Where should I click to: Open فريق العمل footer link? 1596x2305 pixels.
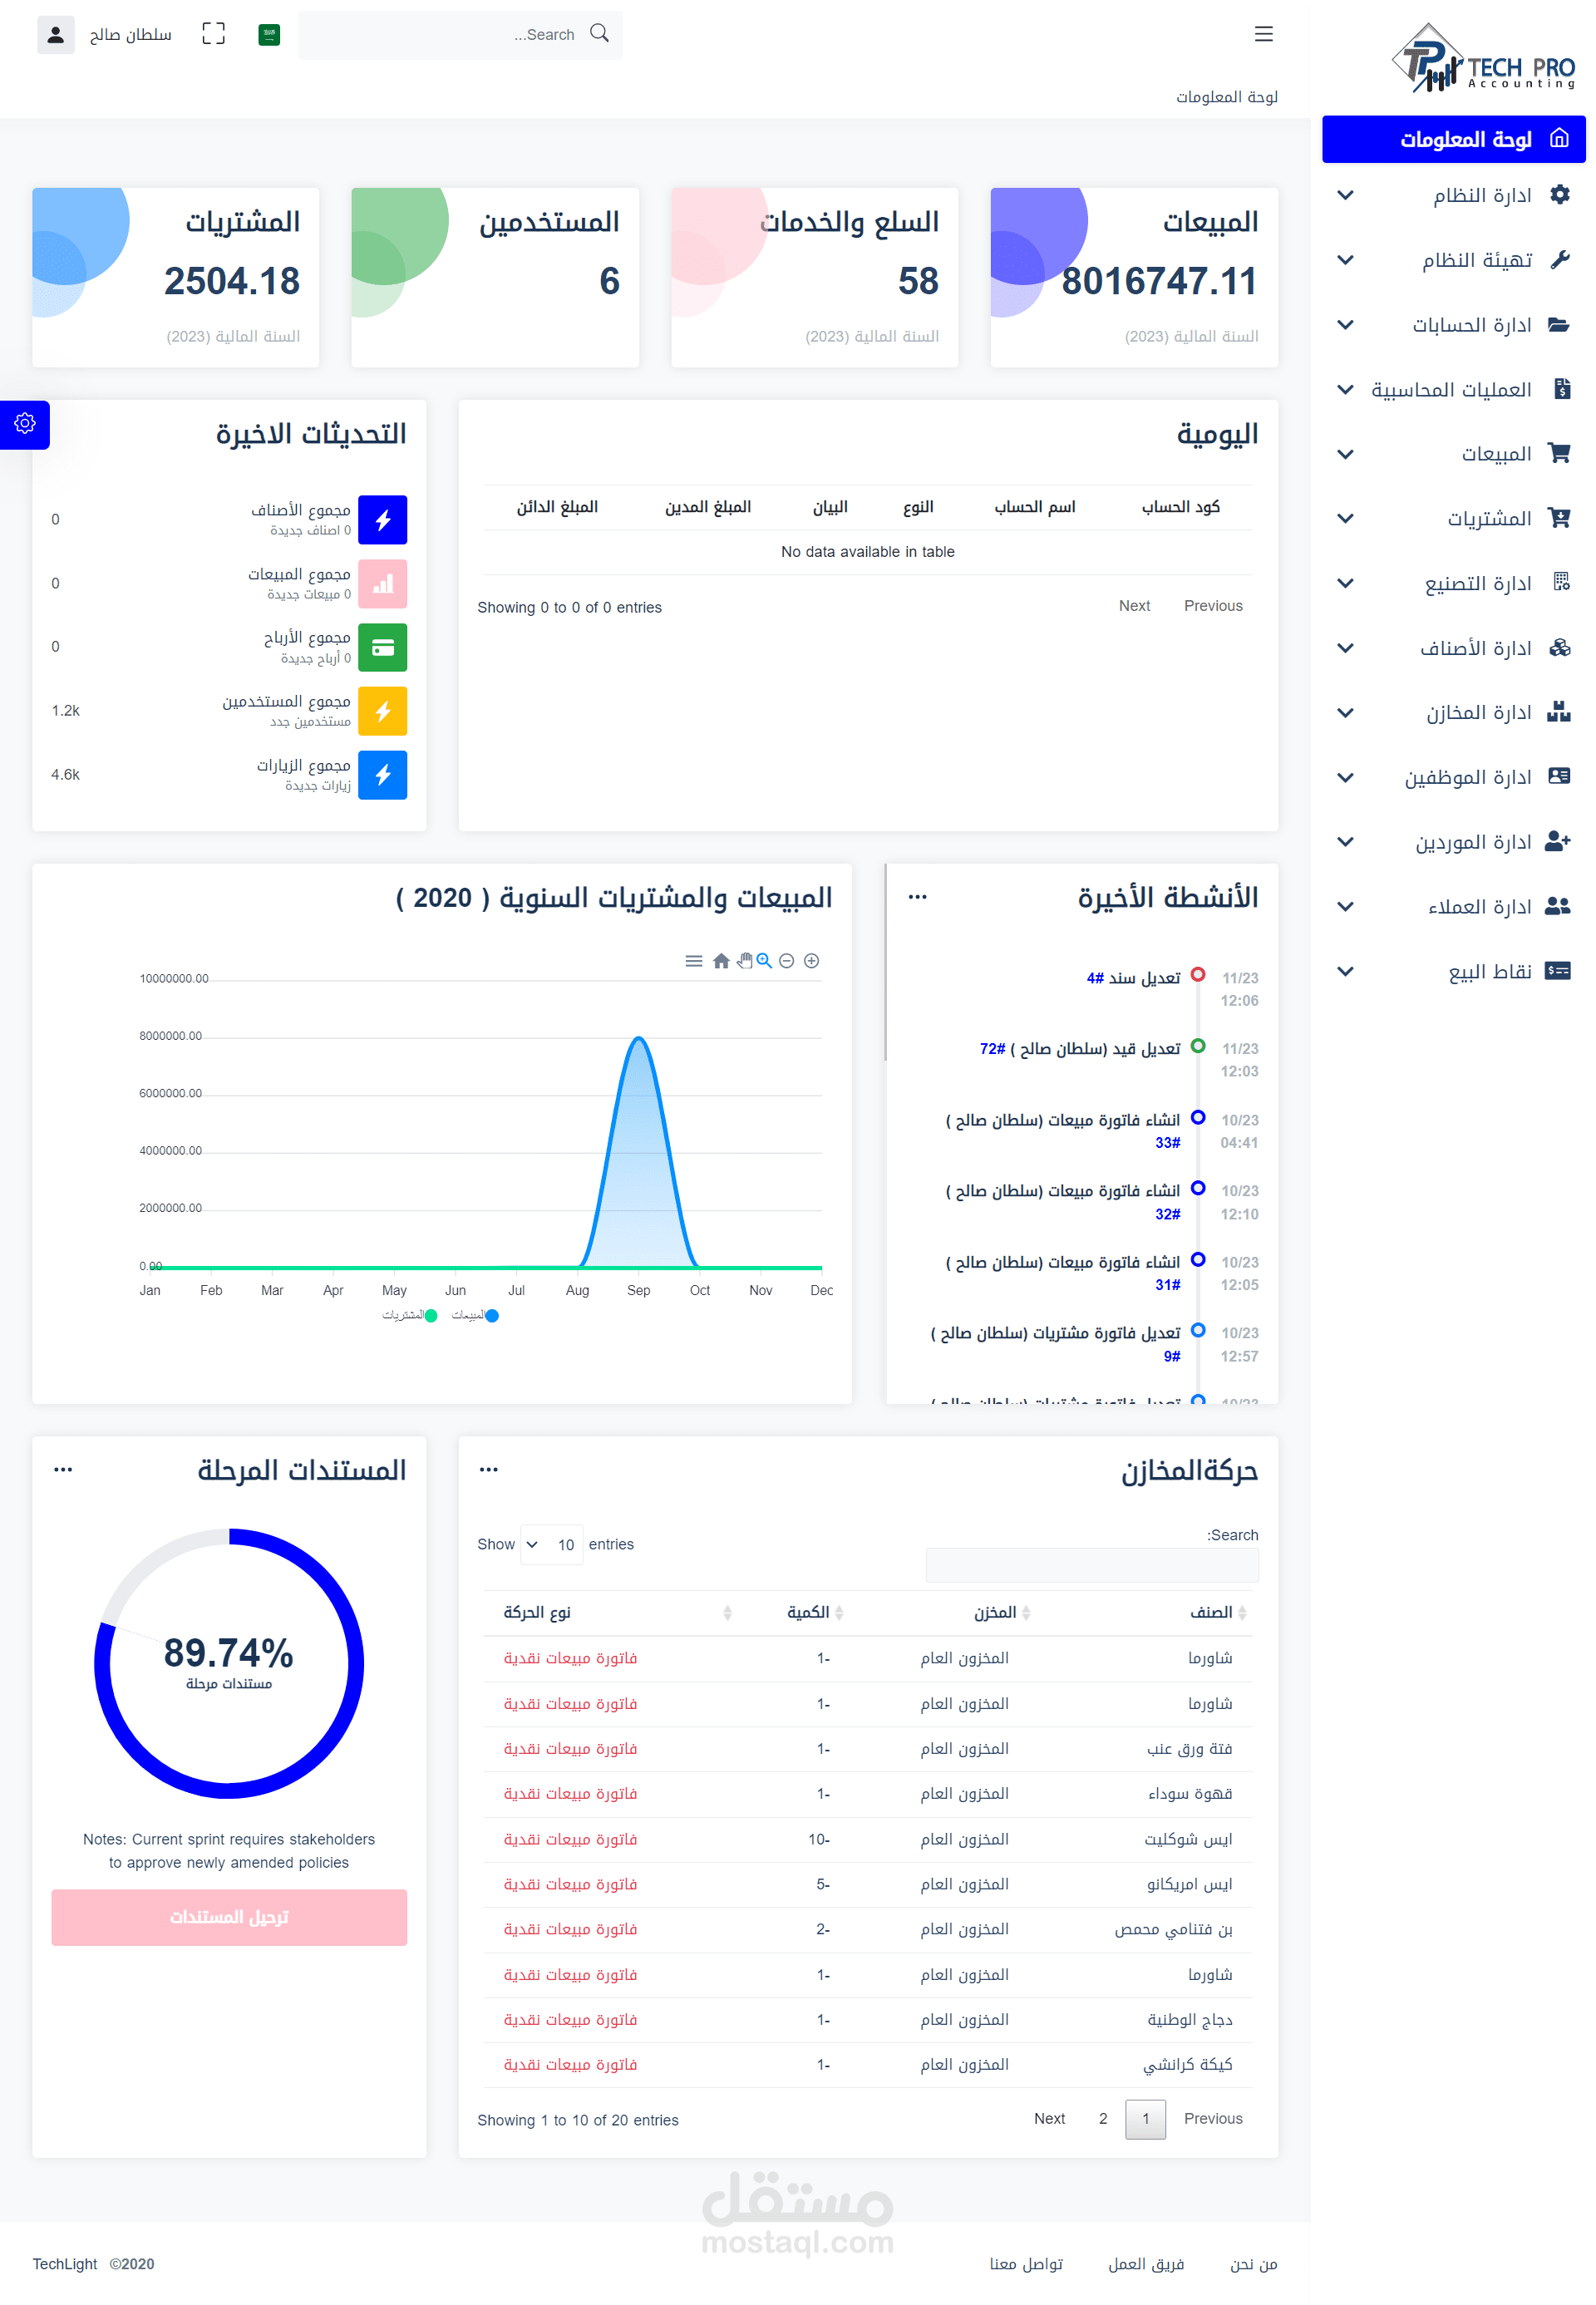(1146, 2265)
